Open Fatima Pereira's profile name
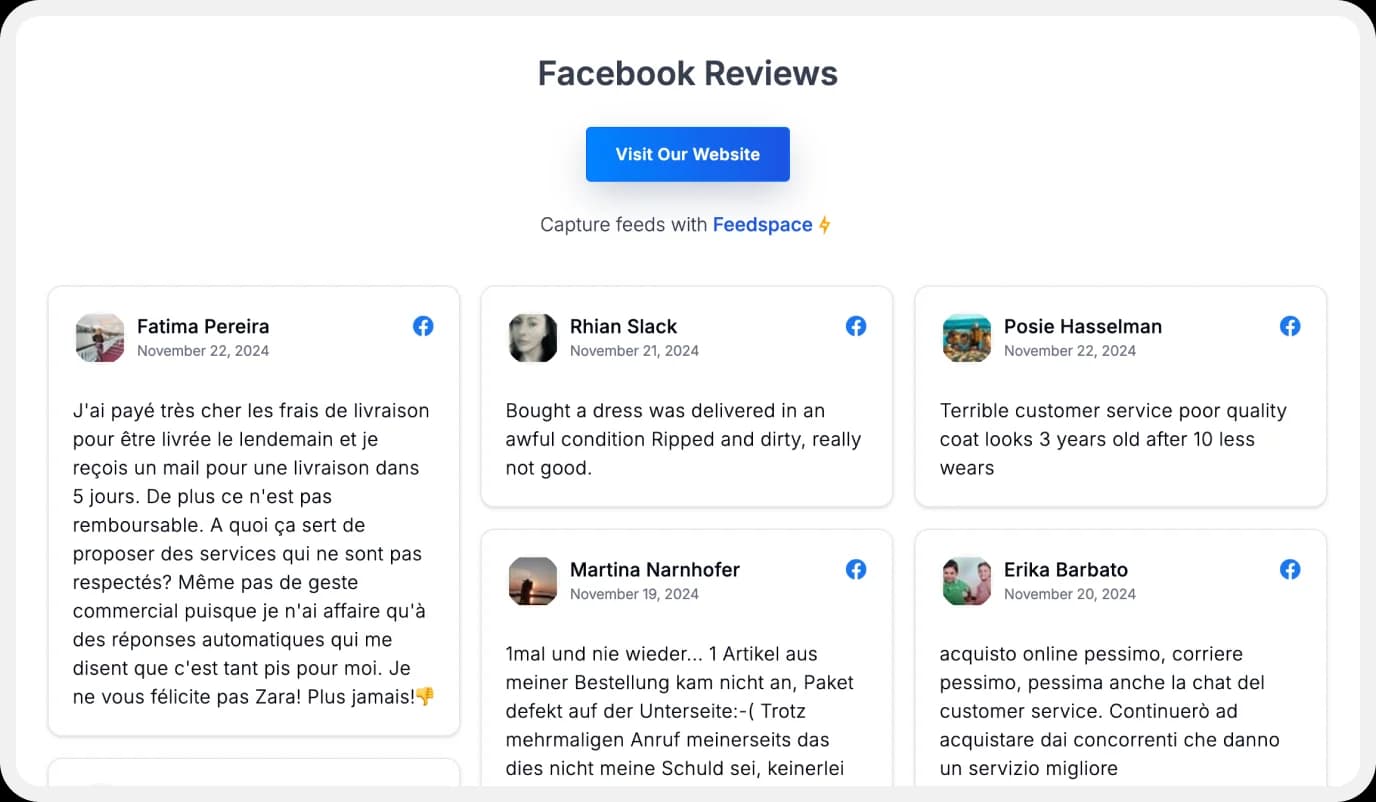Viewport: 1376px width, 802px height. [202, 326]
